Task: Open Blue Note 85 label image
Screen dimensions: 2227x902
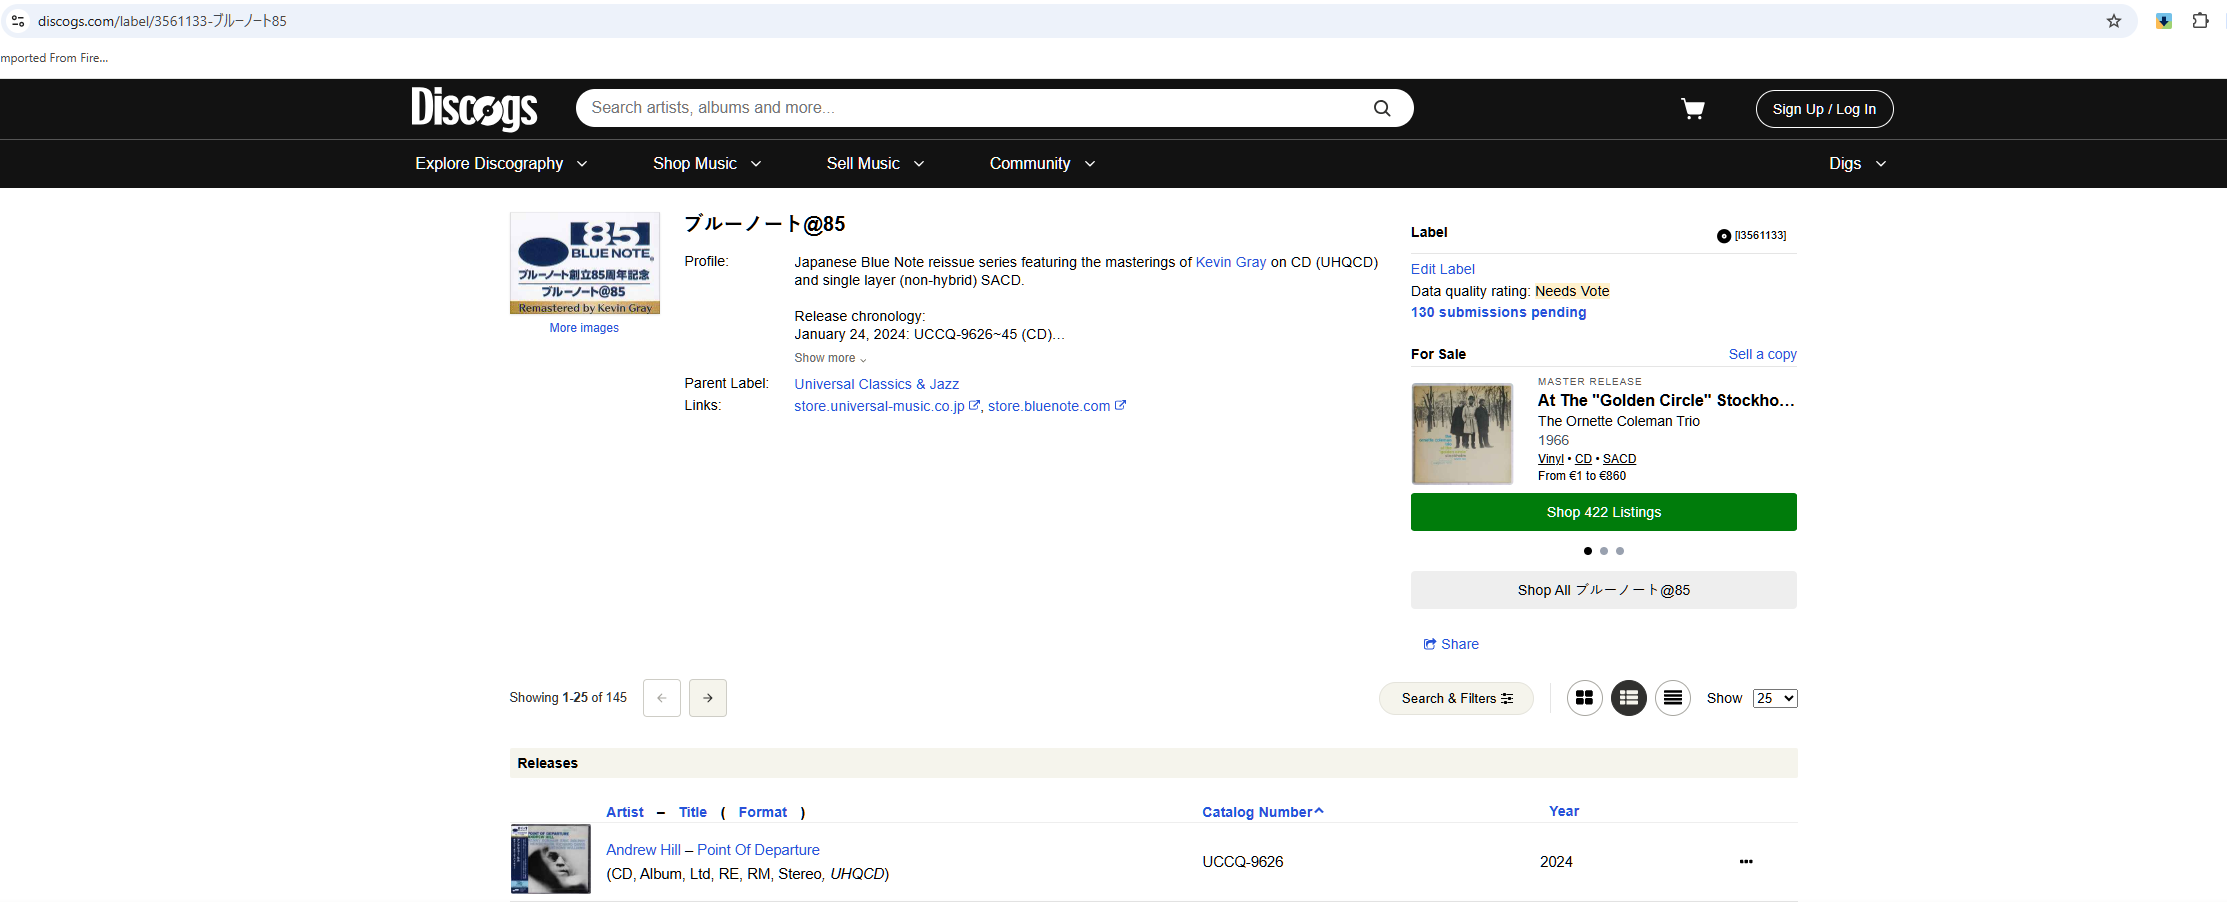Action: coord(585,263)
